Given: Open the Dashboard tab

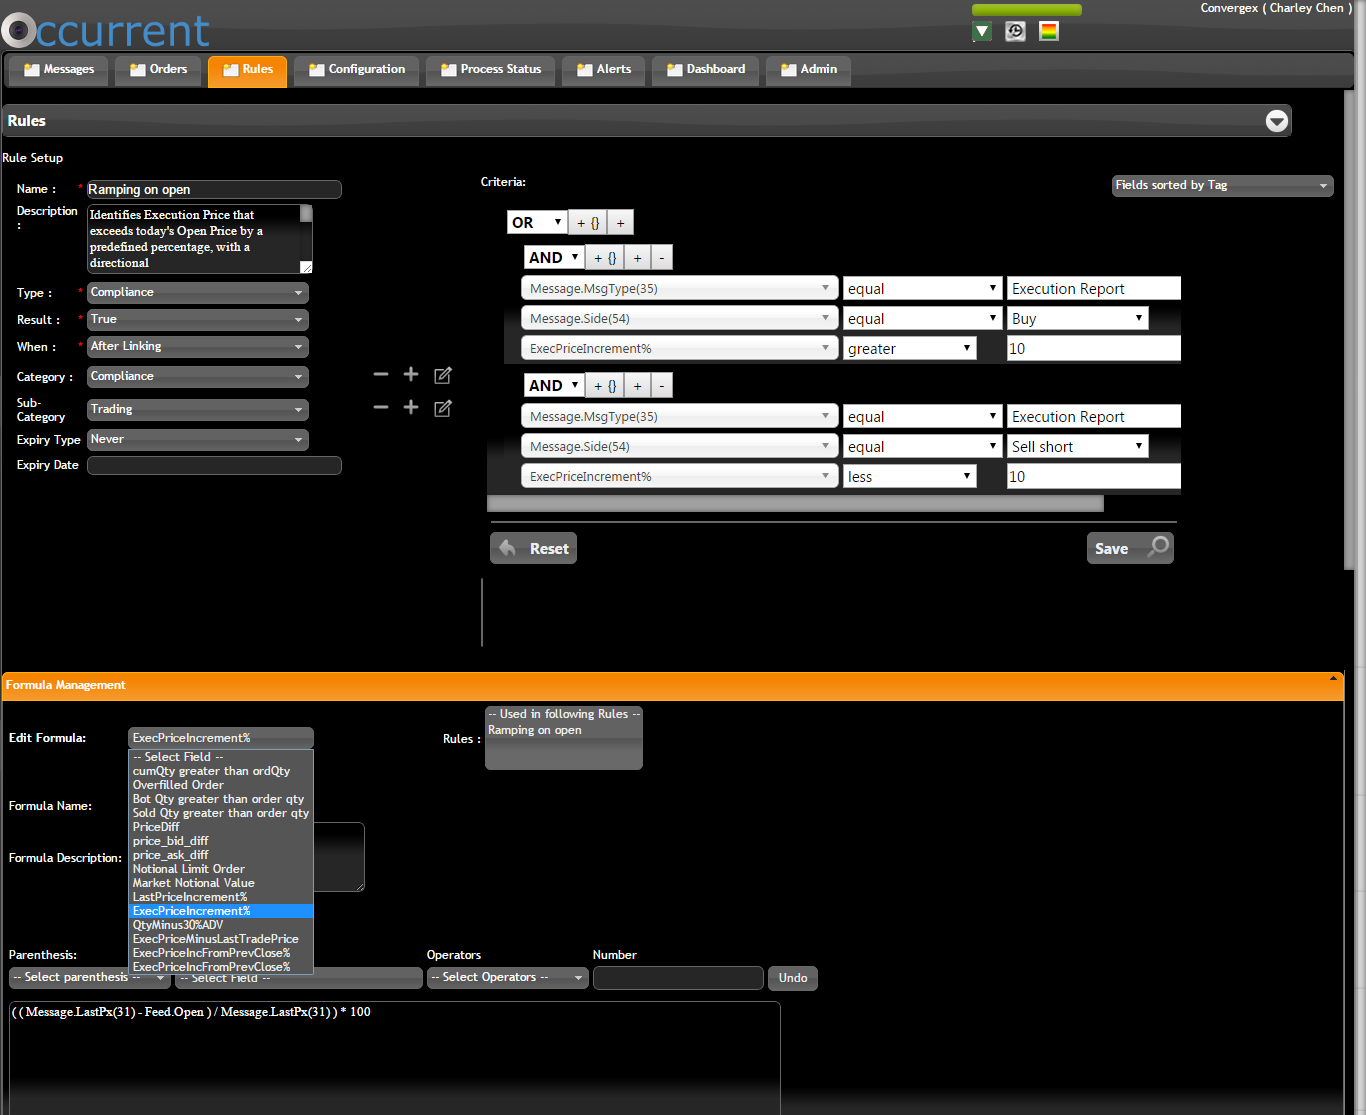Looking at the screenshot, I should 706,70.
